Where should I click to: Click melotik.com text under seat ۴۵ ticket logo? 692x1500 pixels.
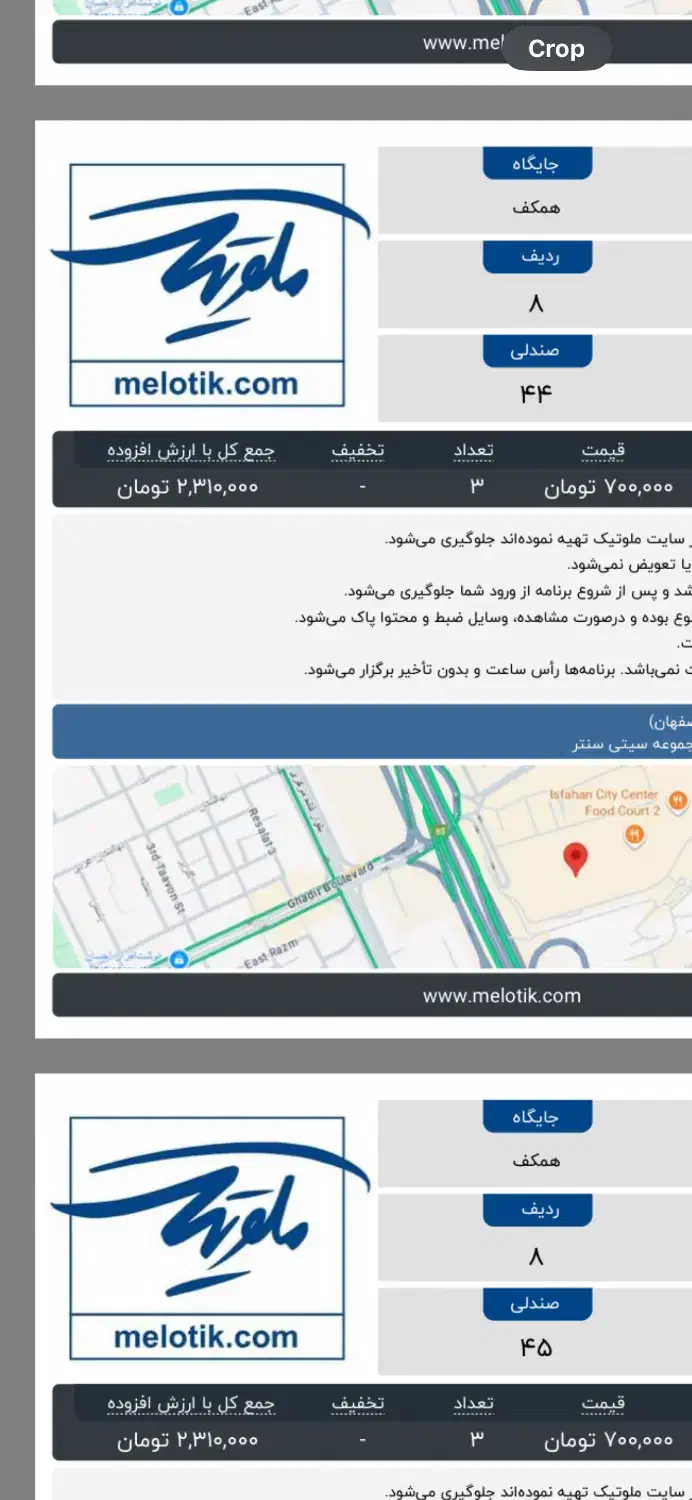pyautogui.click(x=206, y=1337)
